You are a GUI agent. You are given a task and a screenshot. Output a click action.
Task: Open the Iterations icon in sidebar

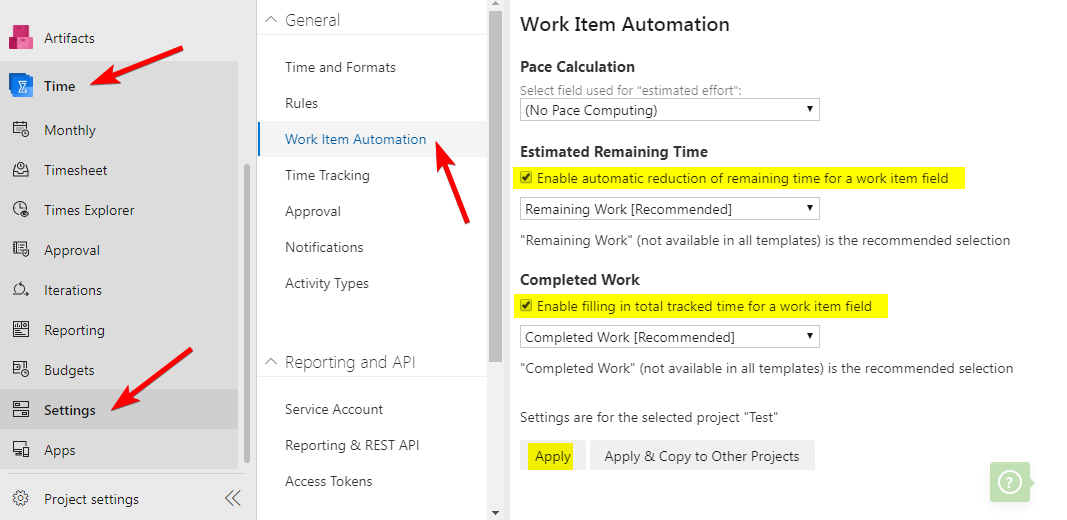21,290
